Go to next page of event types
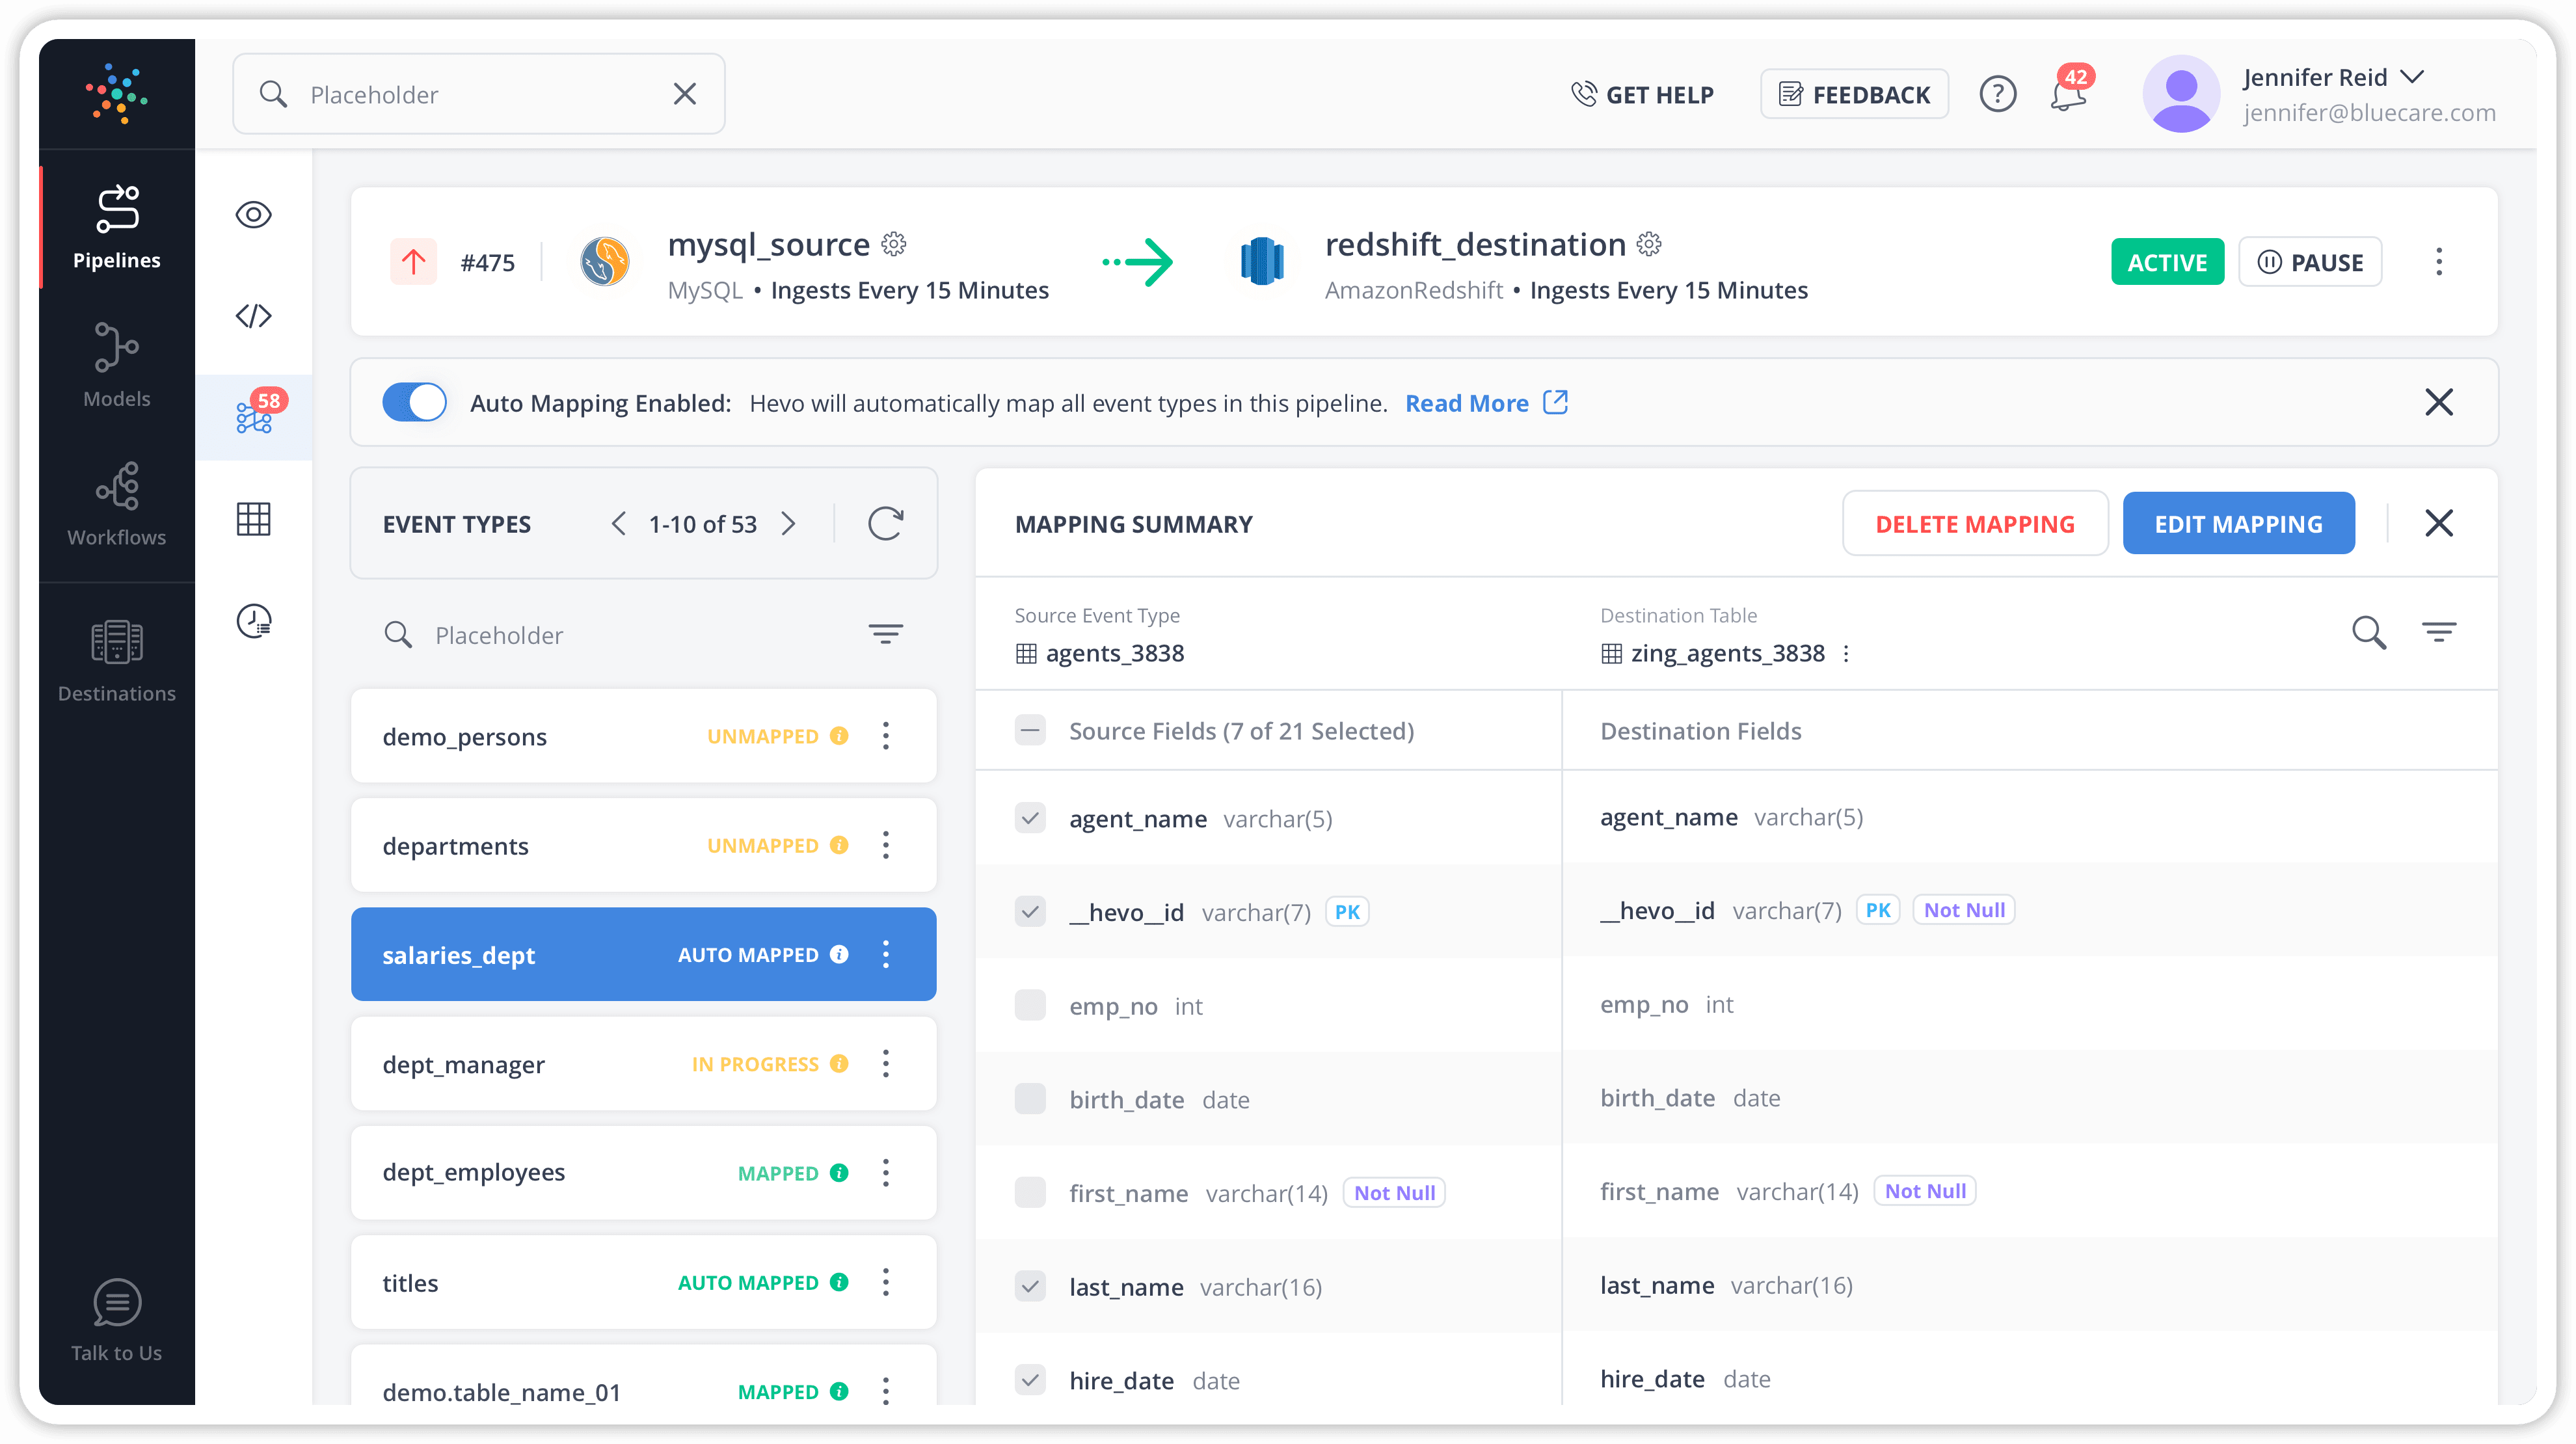The height and width of the screenshot is (1444, 2576). [789, 524]
